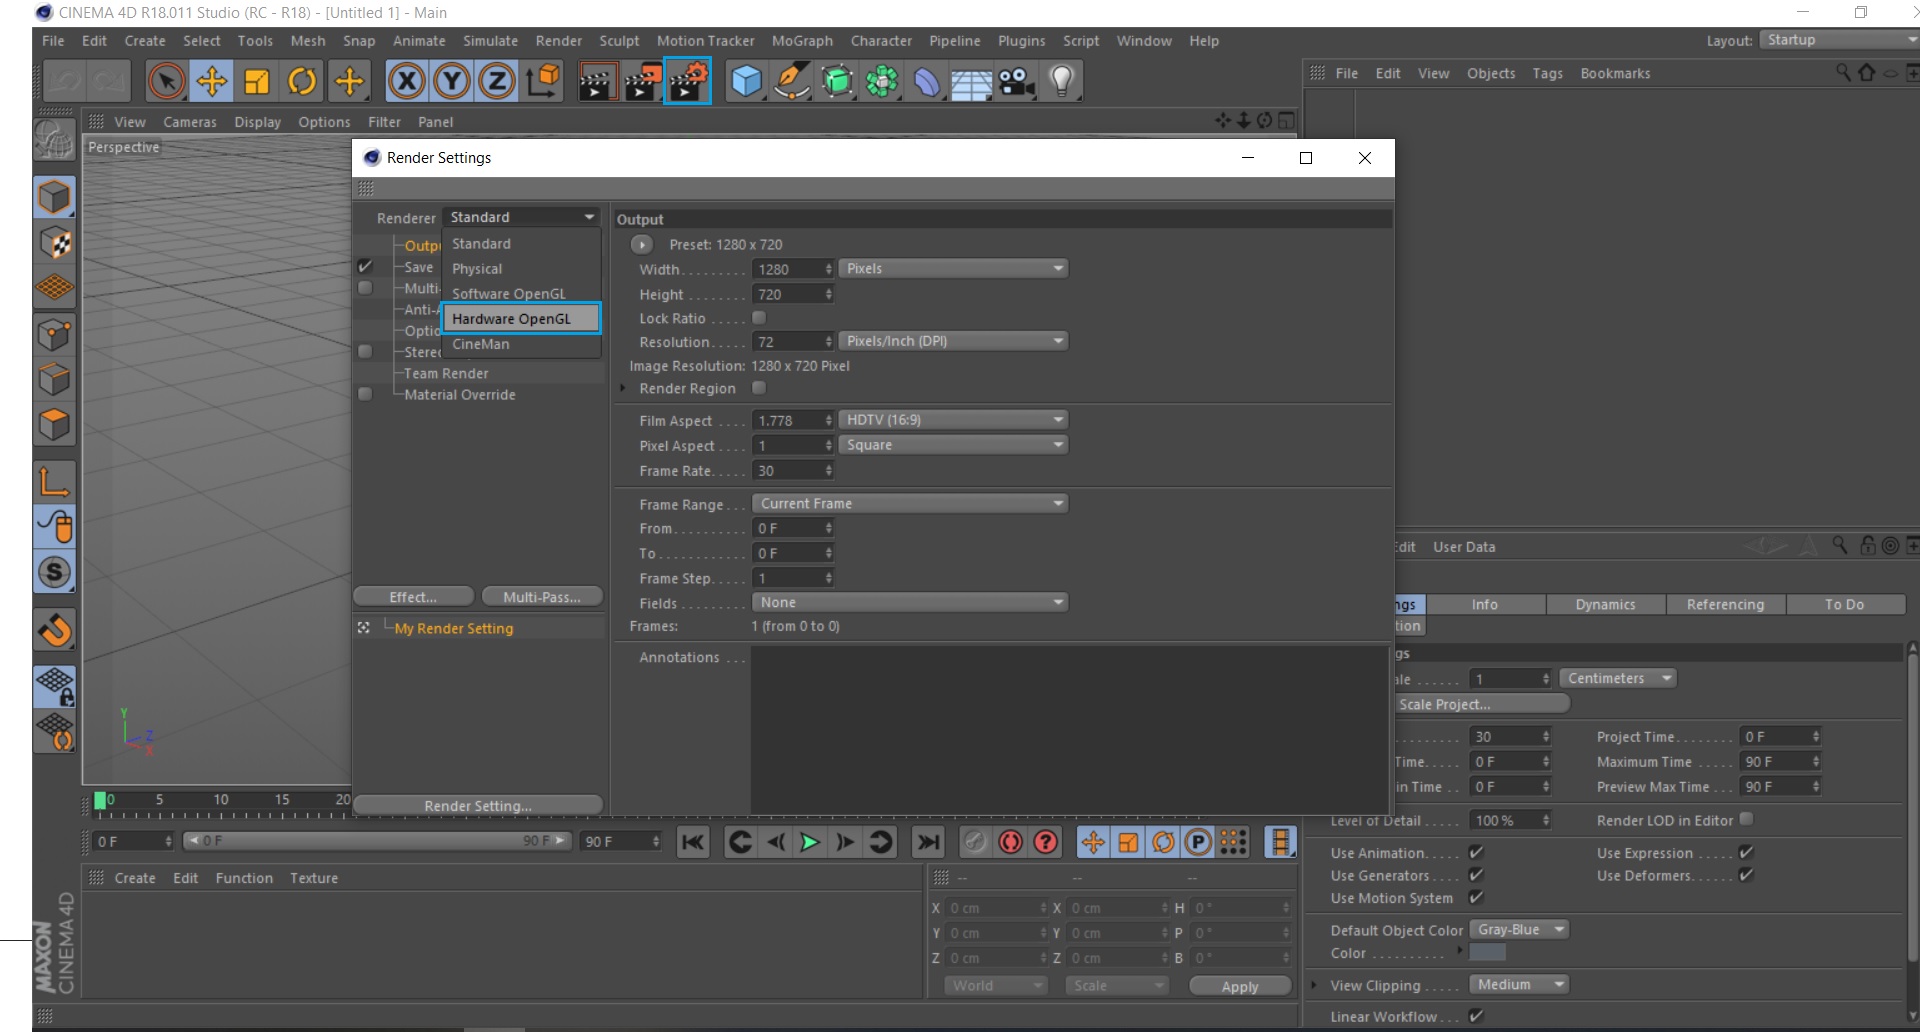Click the default object Color swatch
Image resolution: width=1920 pixels, height=1032 pixels.
point(1487,953)
